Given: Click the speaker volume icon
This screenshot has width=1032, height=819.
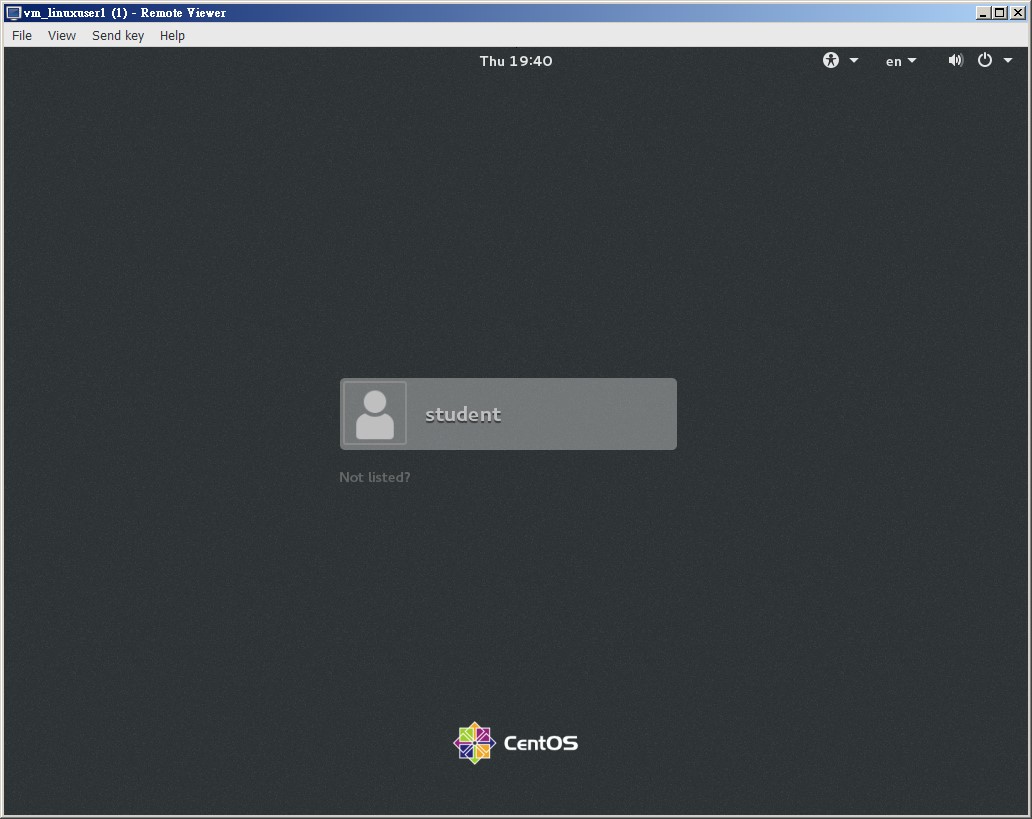Looking at the screenshot, I should pos(955,60).
